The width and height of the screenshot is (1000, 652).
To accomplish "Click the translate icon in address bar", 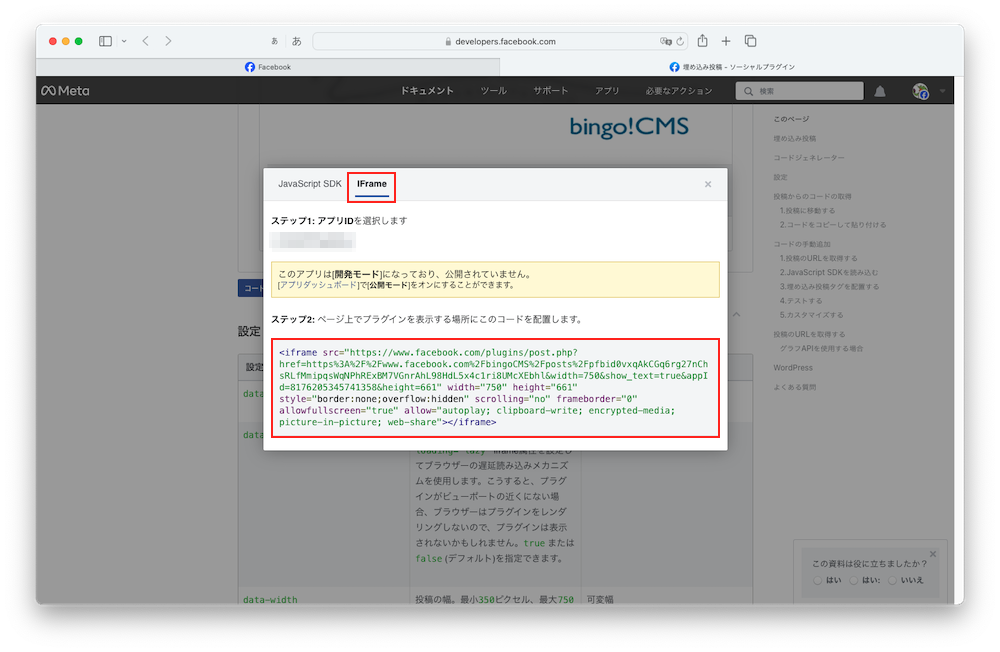I will point(666,41).
